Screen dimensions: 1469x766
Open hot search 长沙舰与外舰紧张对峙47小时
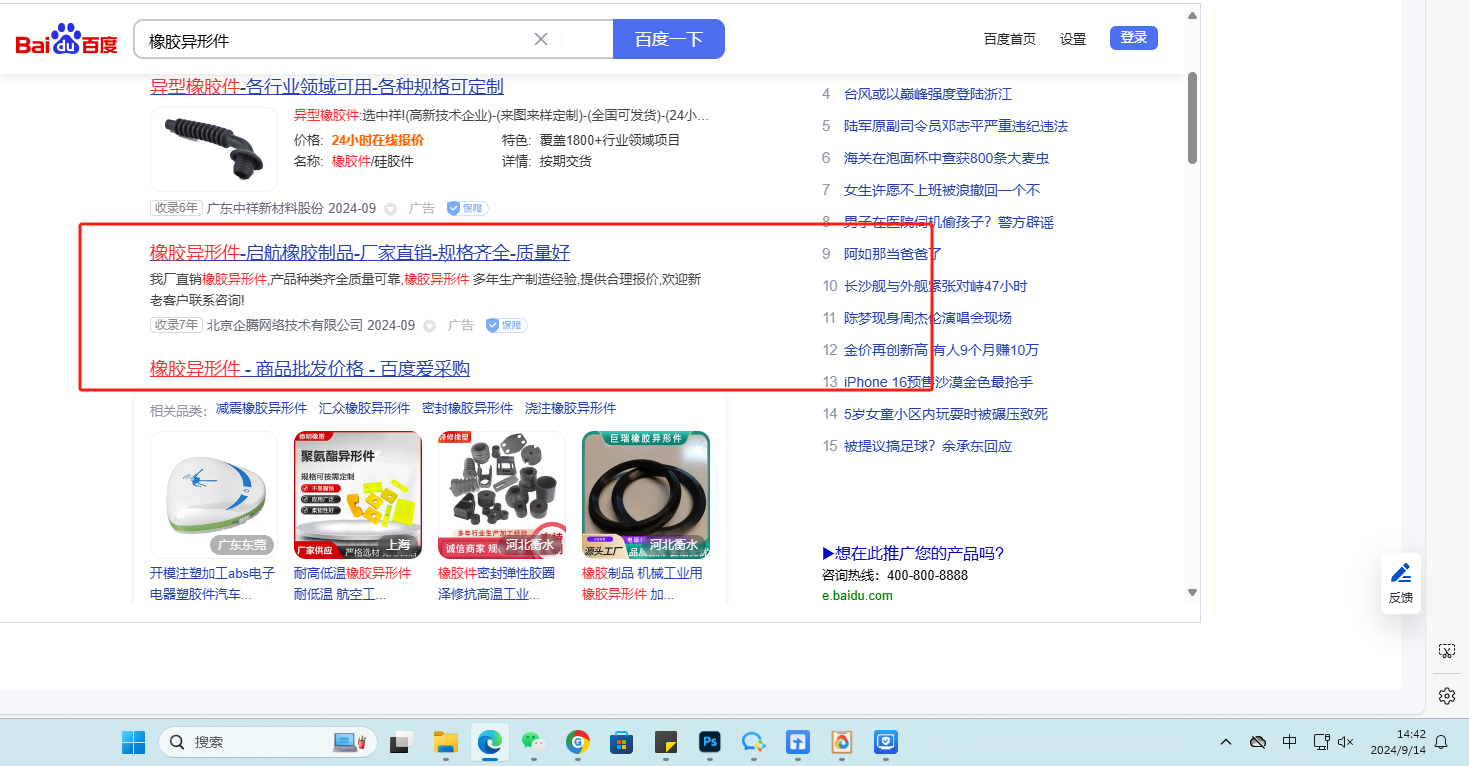point(935,286)
